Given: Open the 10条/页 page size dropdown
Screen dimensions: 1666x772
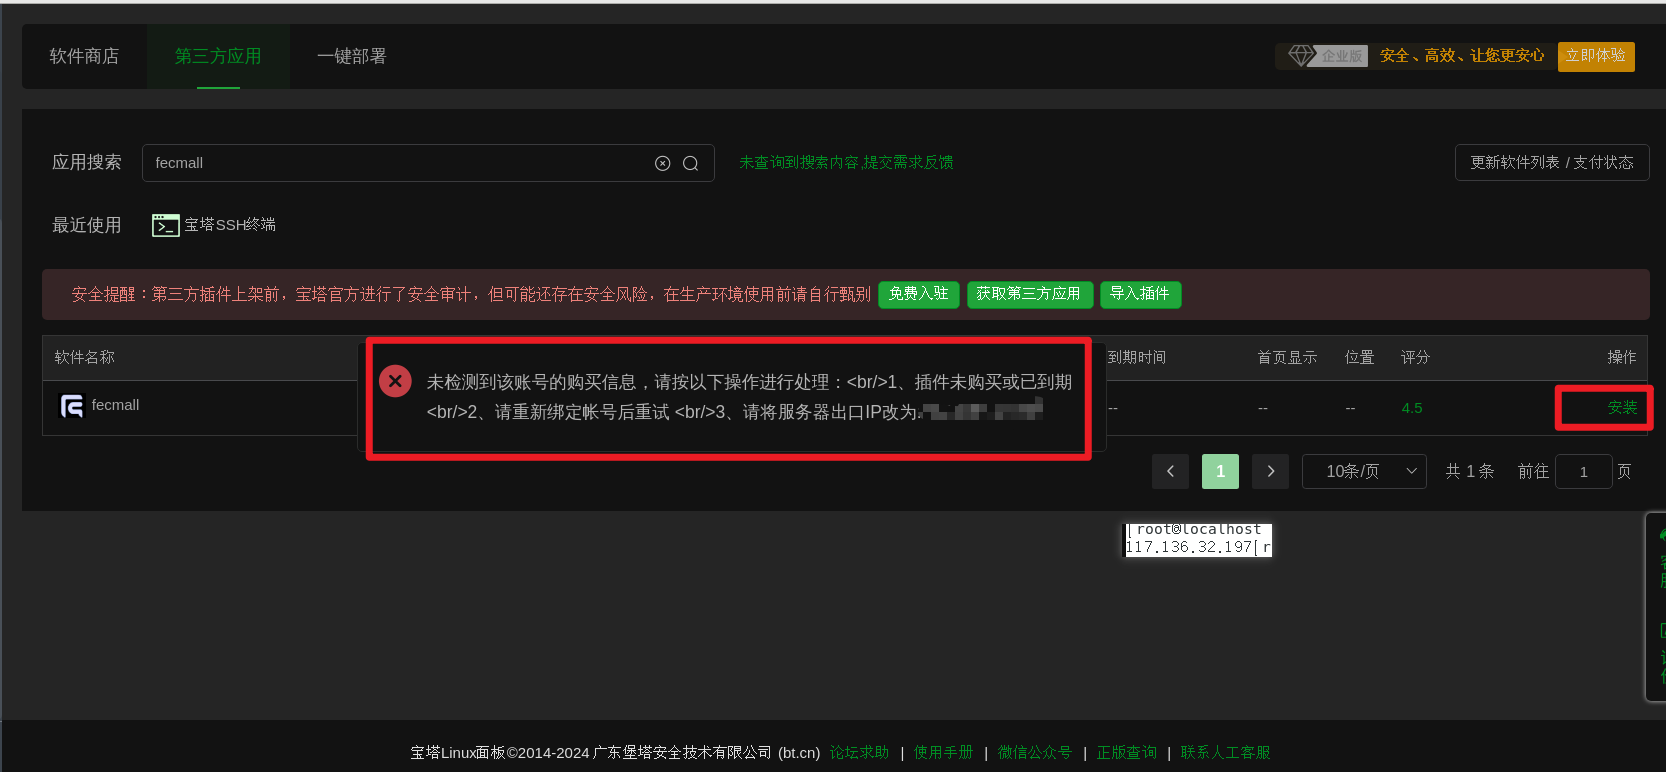Looking at the screenshot, I should [1364, 471].
